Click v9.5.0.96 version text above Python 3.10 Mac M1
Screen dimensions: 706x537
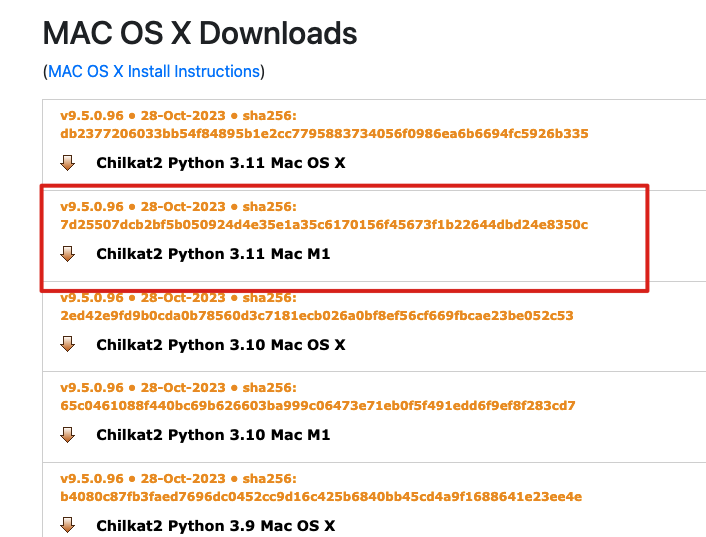[x=92, y=388]
